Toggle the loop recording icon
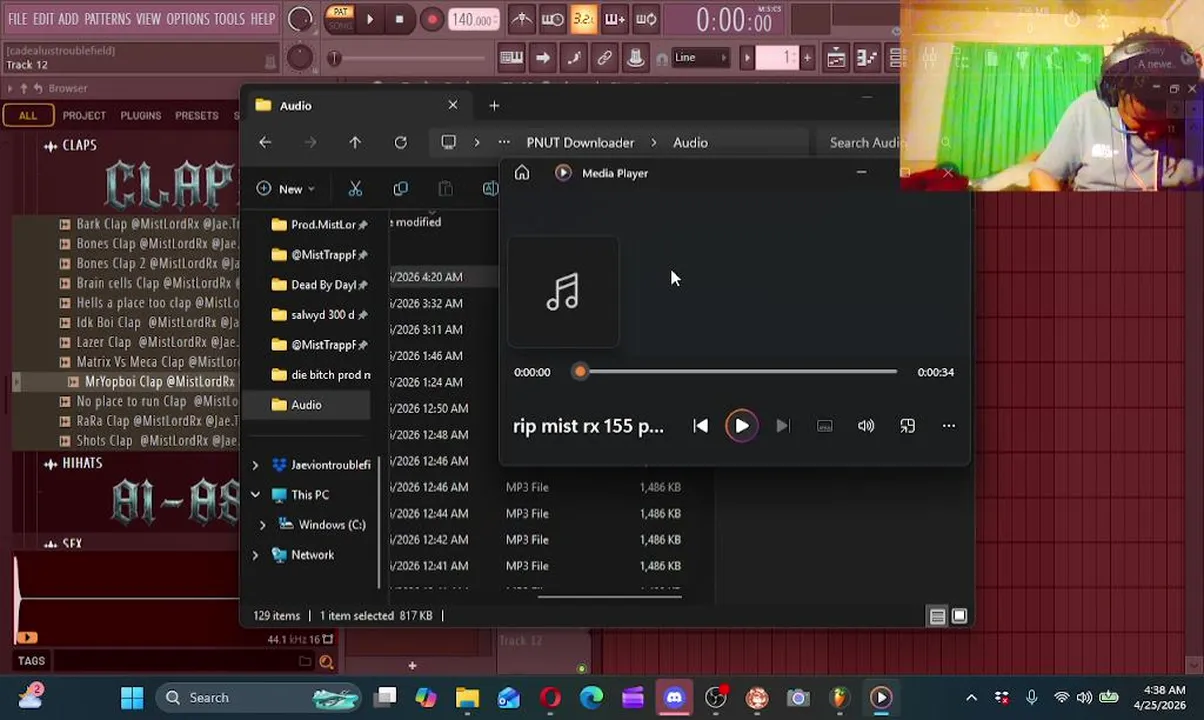This screenshot has width=1204, height=720. point(646,19)
